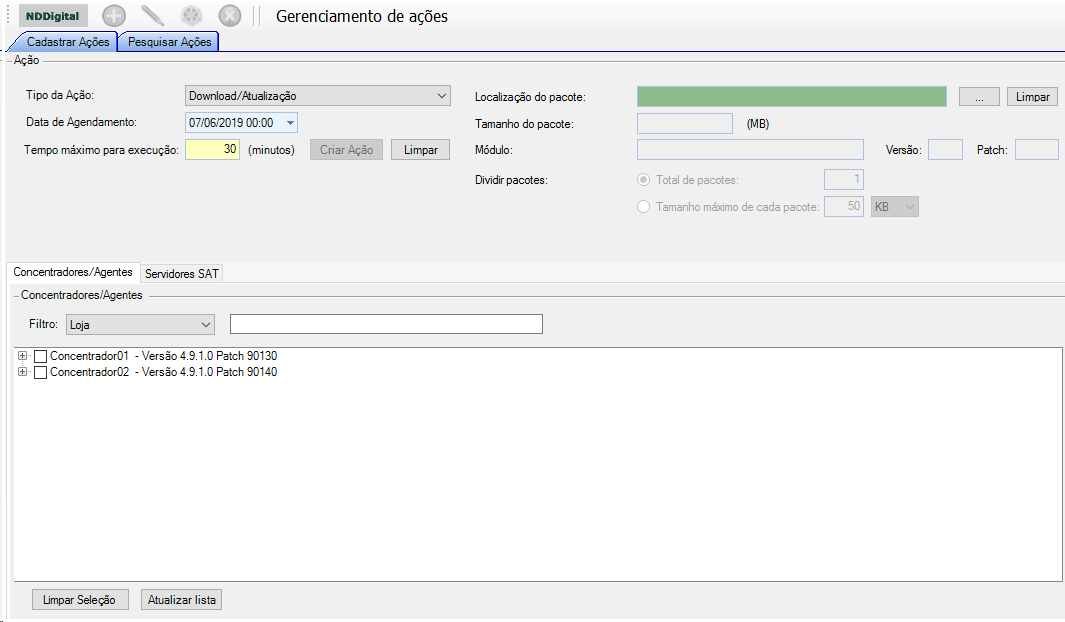Click the Atualizar lista button
Viewport: 1065px width, 622px height.
[x=181, y=600]
